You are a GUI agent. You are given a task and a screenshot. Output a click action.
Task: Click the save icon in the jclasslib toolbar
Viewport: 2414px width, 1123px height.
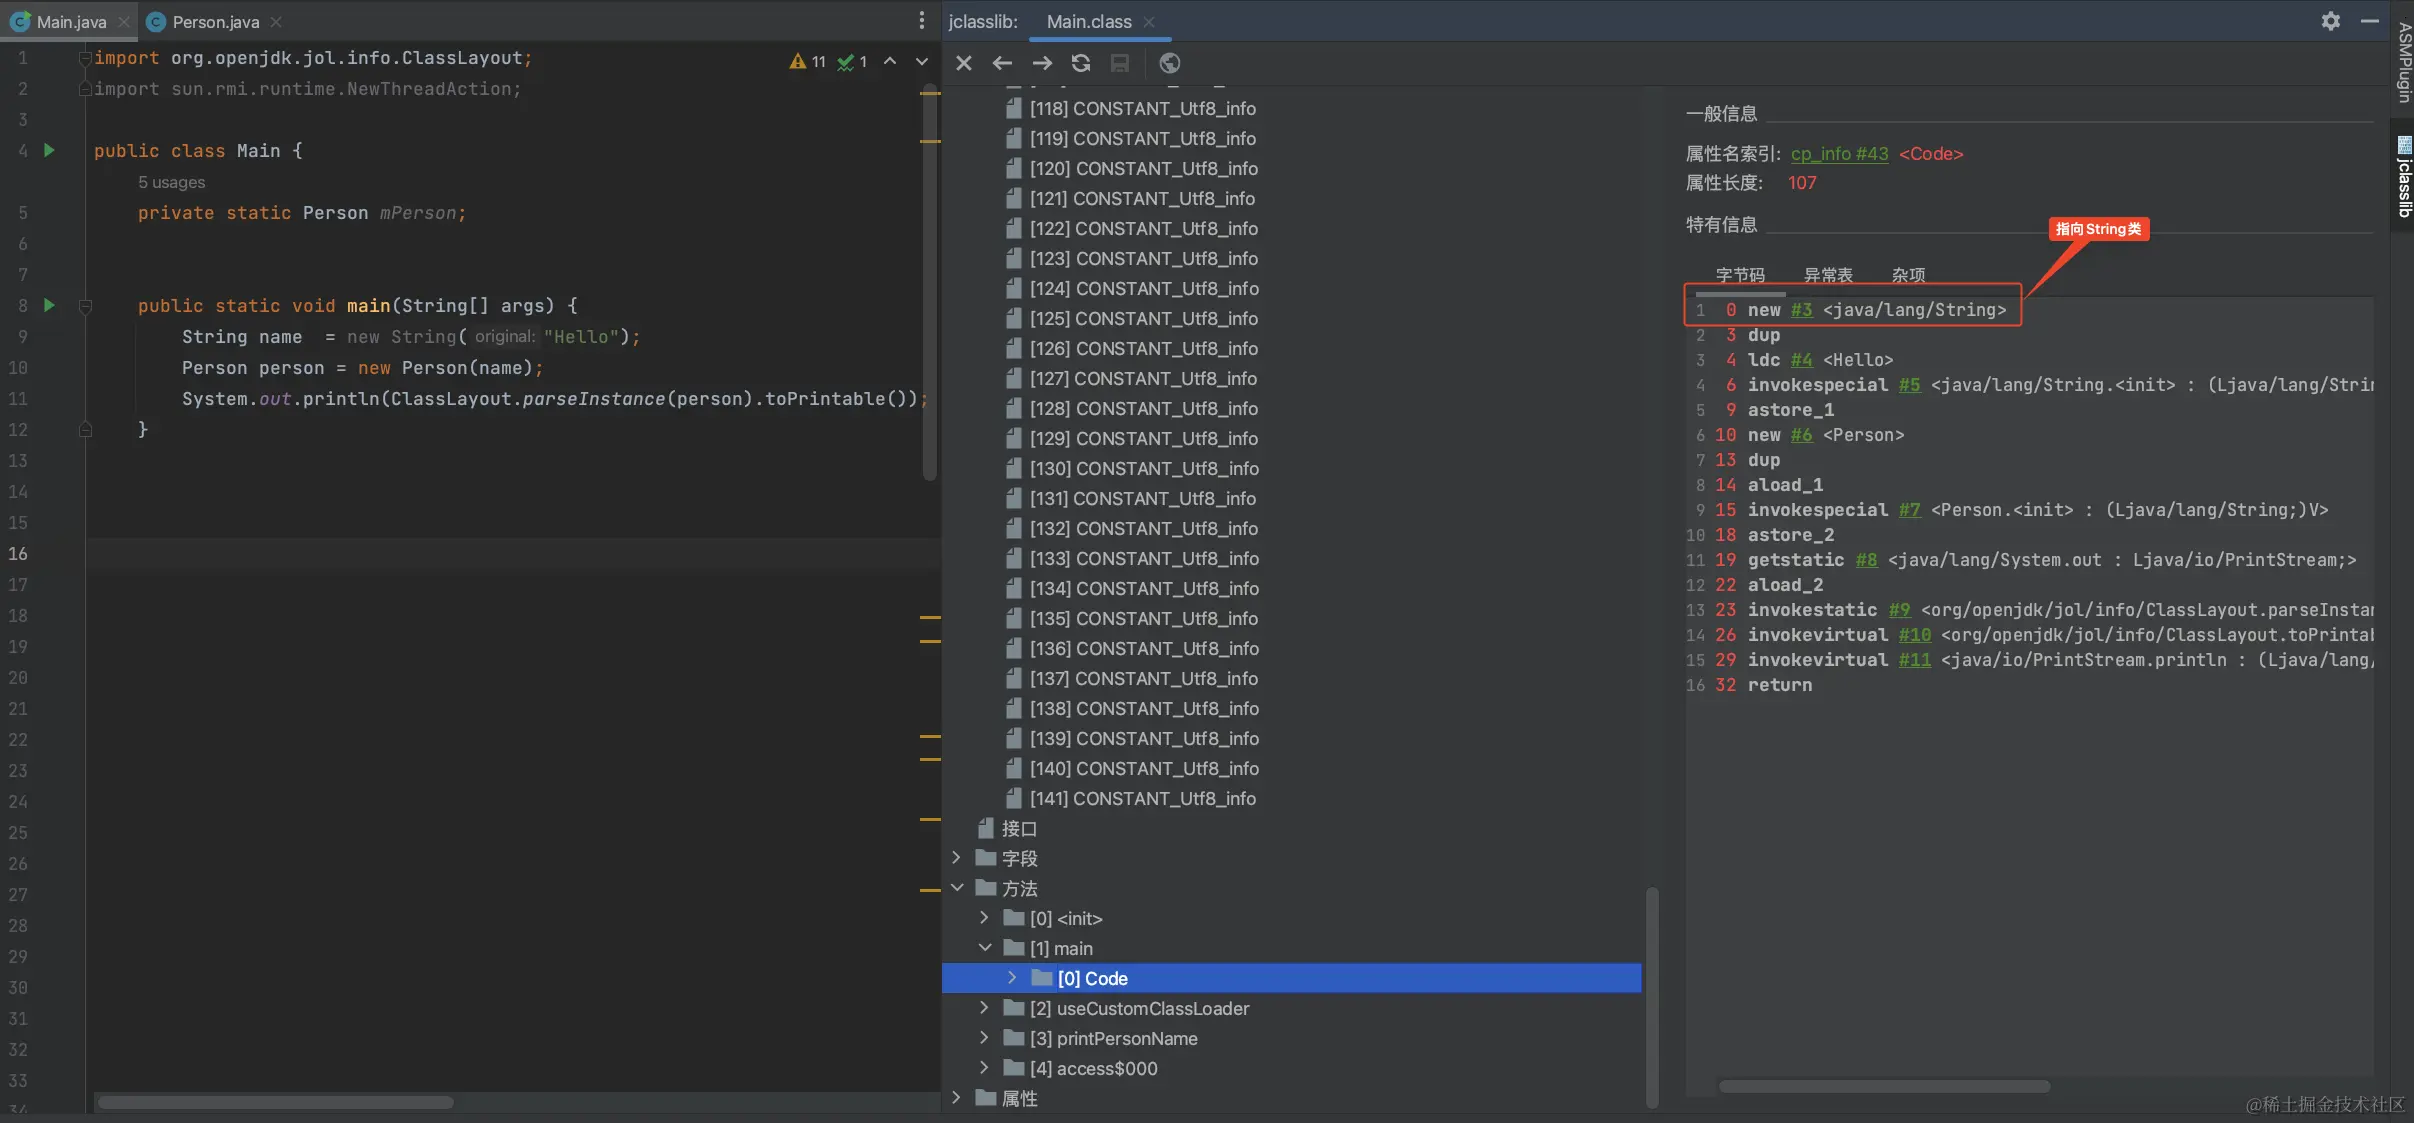1120,63
